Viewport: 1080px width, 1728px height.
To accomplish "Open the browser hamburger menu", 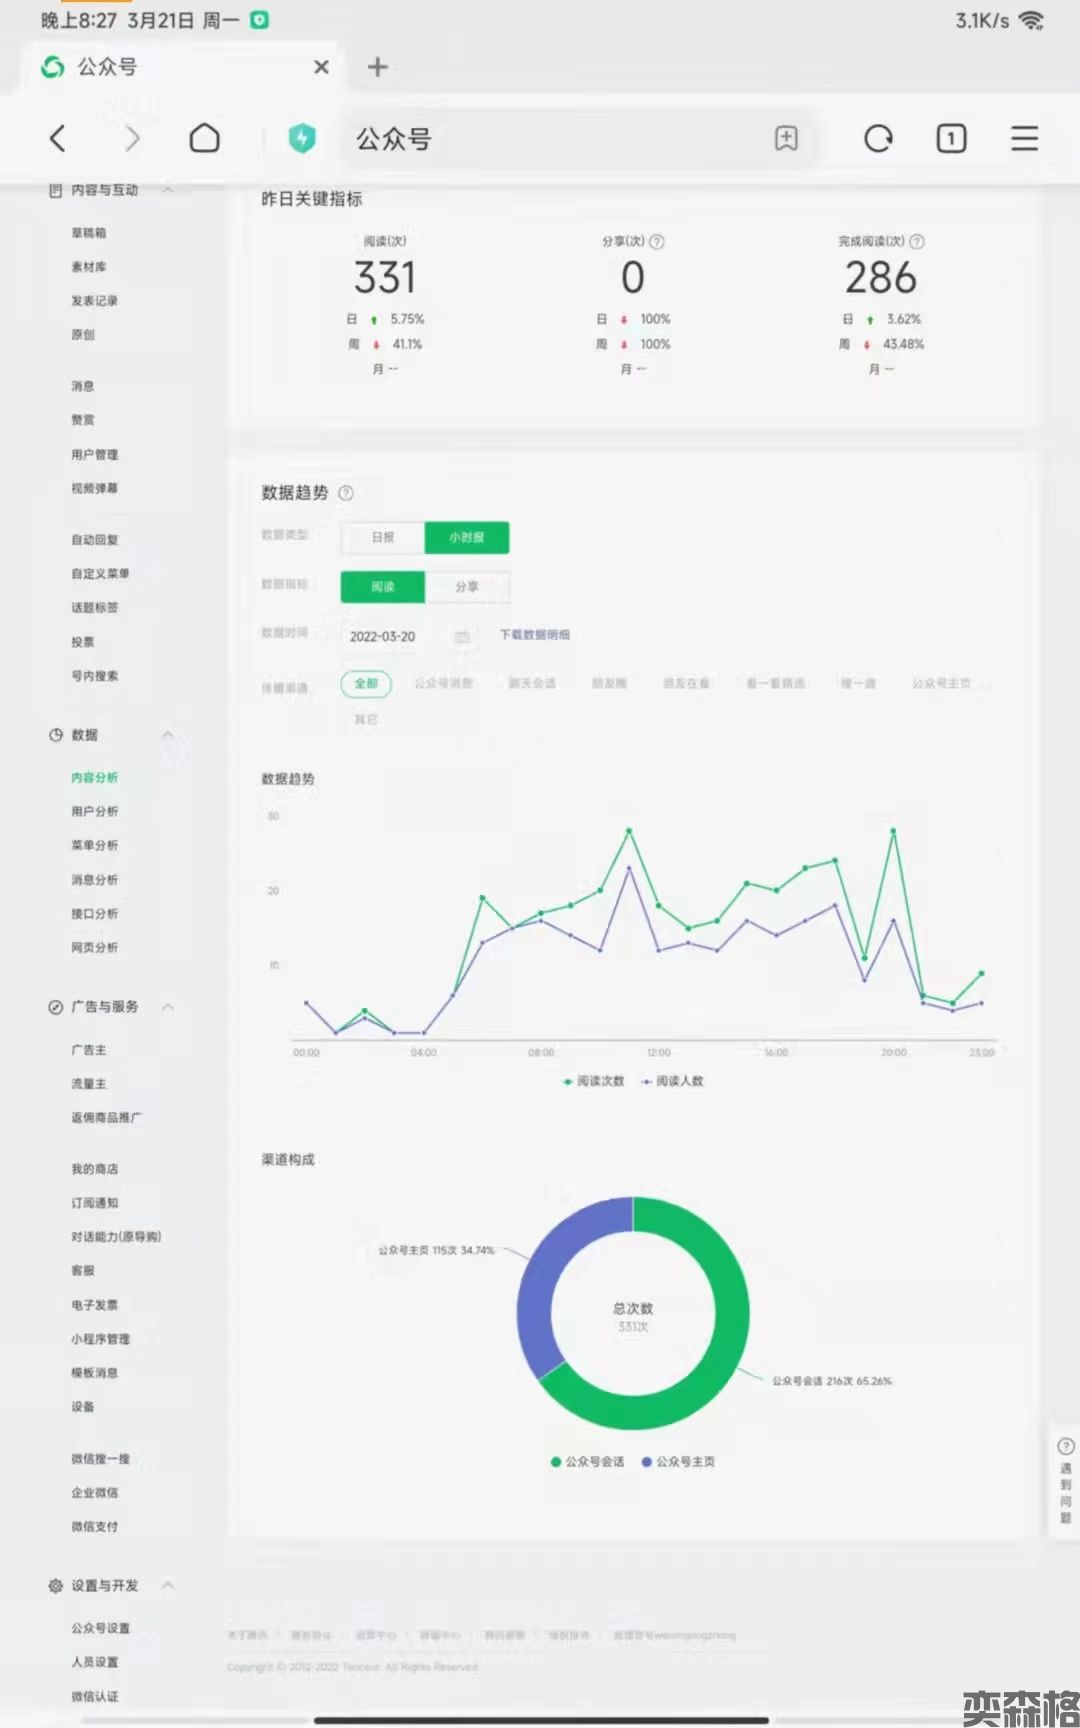I will tap(1024, 138).
